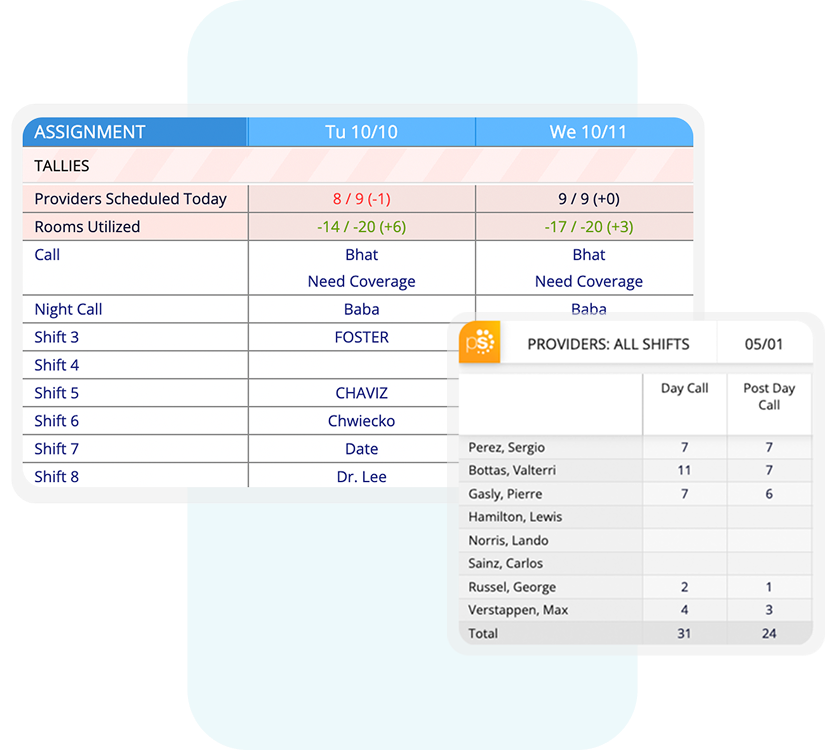This screenshot has height=750, width=825.
Task: Select the ASSIGNMENT column header
Action: (90, 132)
